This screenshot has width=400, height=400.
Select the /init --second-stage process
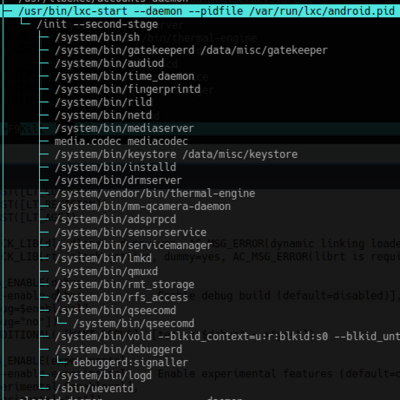point(97,24)
